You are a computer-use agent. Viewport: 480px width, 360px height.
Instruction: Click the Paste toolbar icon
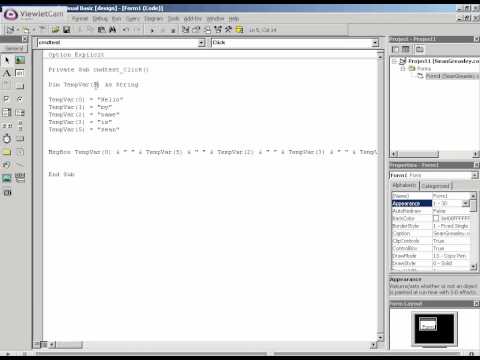102,30
